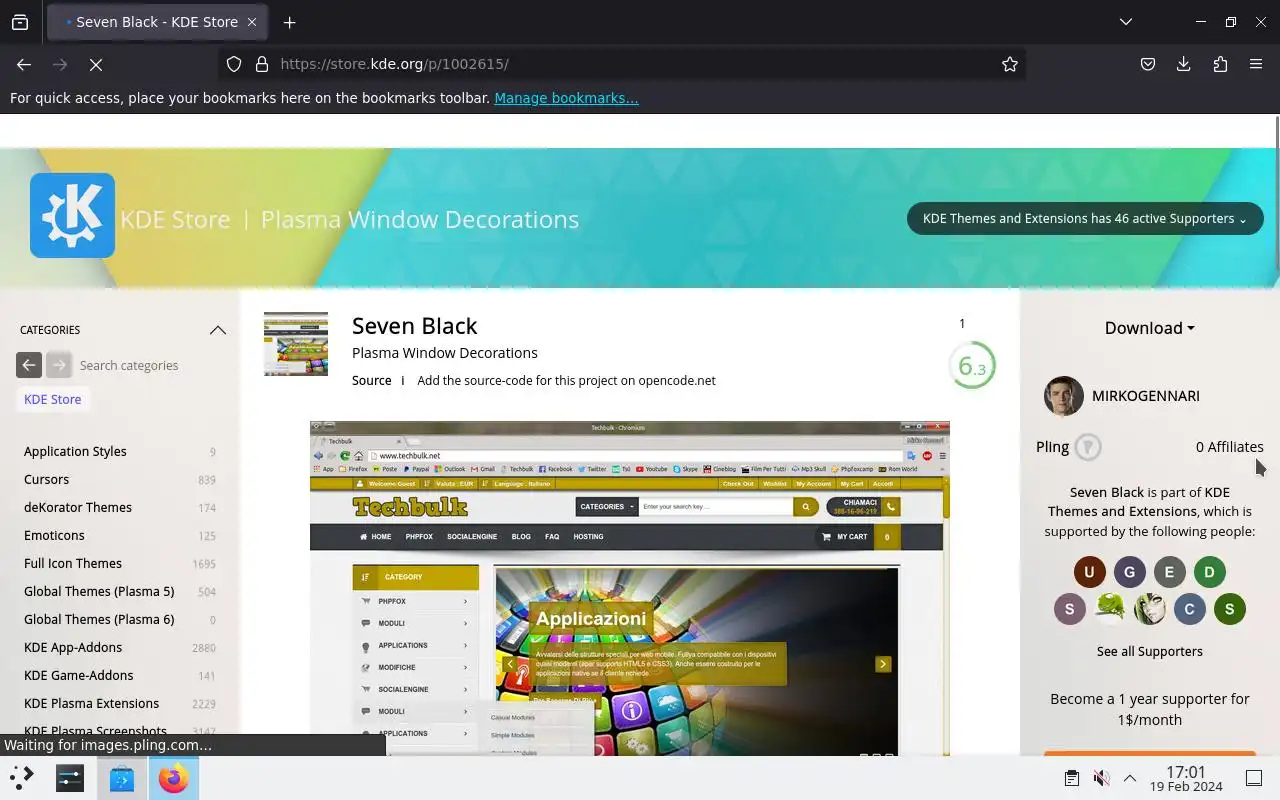The width and height of the screenshot is (1280, 800).
Task: Open the Firefox application hamburger menu
Action: click(1256, 64)
